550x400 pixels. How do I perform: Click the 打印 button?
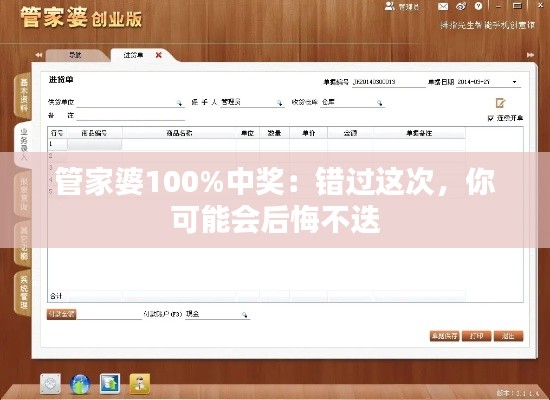476,336
